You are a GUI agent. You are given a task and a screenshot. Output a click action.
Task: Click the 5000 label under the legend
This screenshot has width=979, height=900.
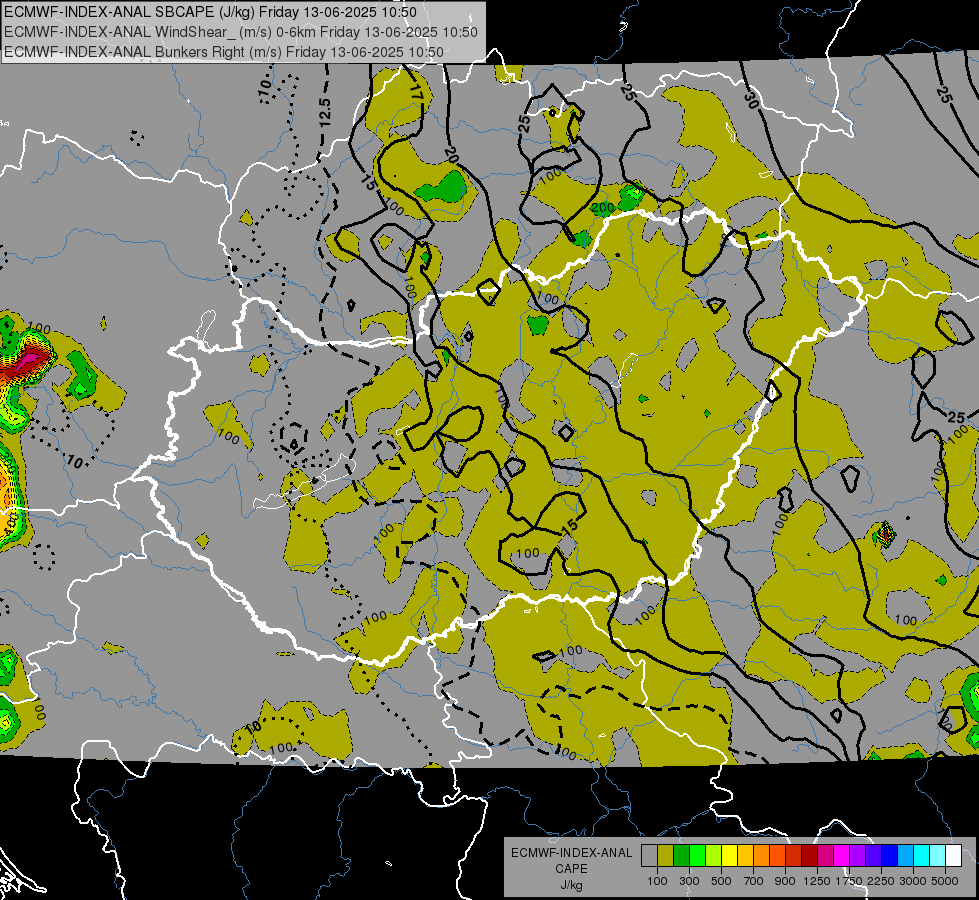945,881
